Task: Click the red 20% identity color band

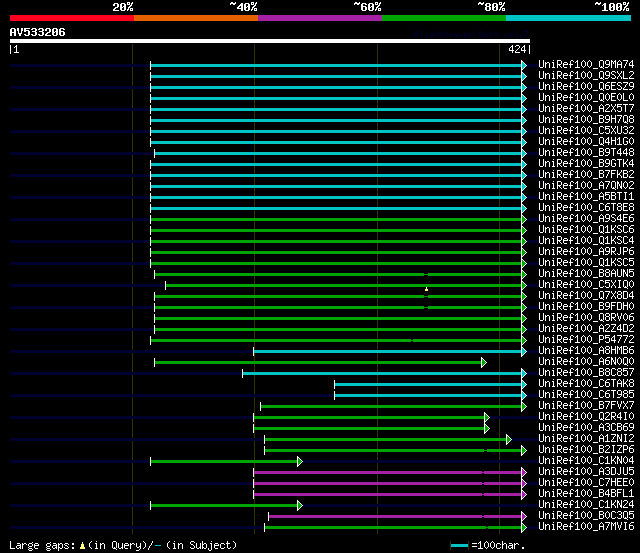Action: (x=72, y=18)
